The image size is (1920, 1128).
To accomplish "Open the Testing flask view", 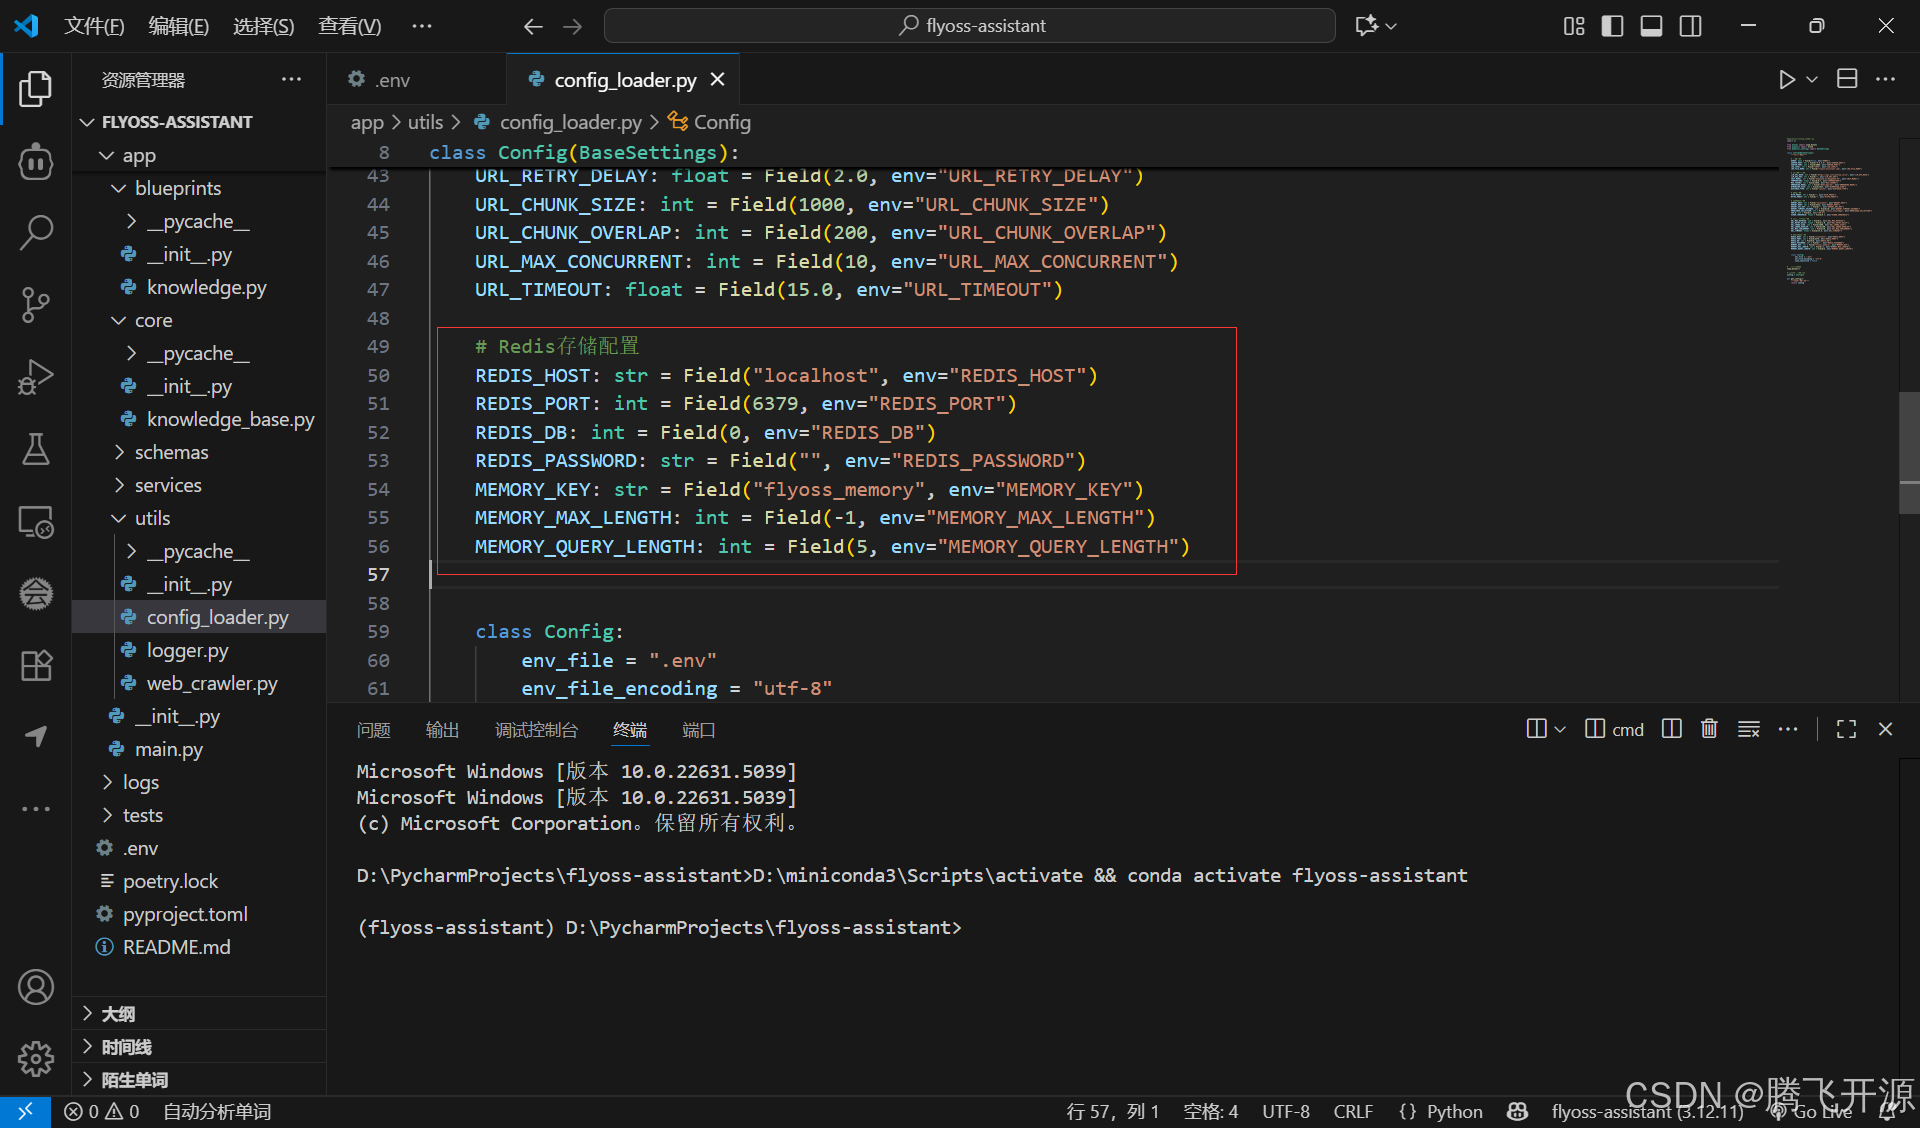I will pyautogui.click(x=36, y=449).
